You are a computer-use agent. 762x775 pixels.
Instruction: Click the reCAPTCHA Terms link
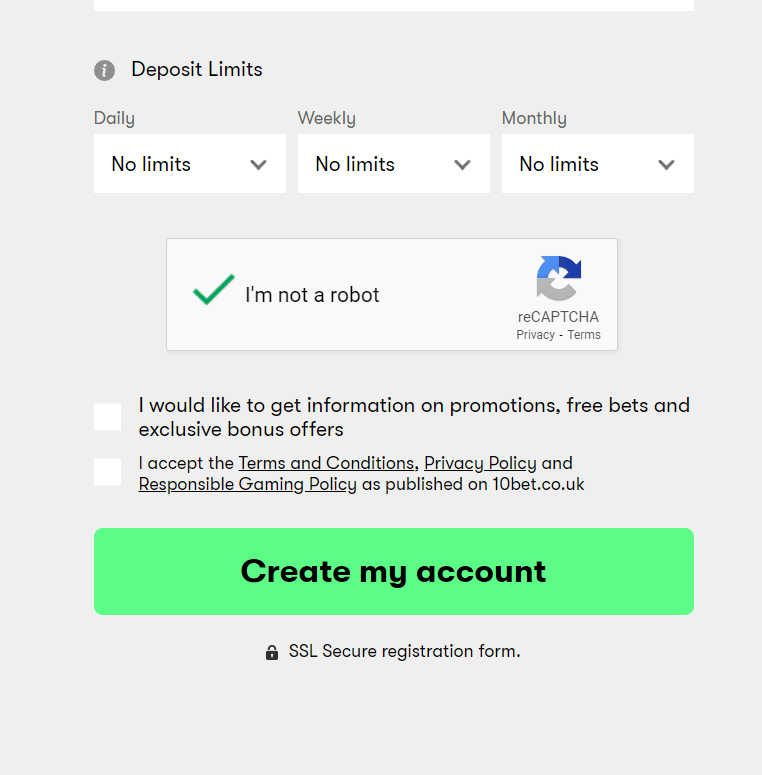point(584,335)
